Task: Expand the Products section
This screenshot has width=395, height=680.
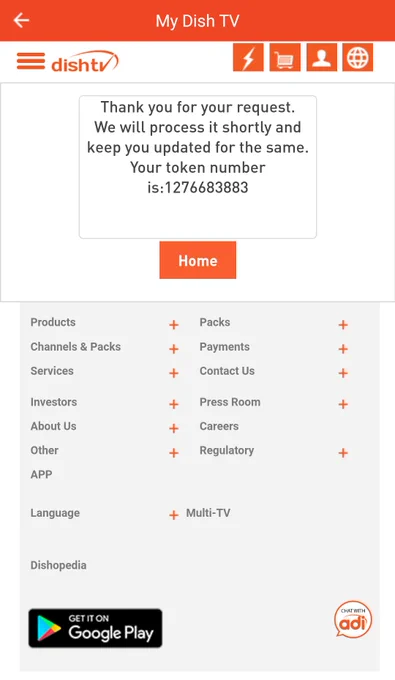Action: click(x=173, y=324)
